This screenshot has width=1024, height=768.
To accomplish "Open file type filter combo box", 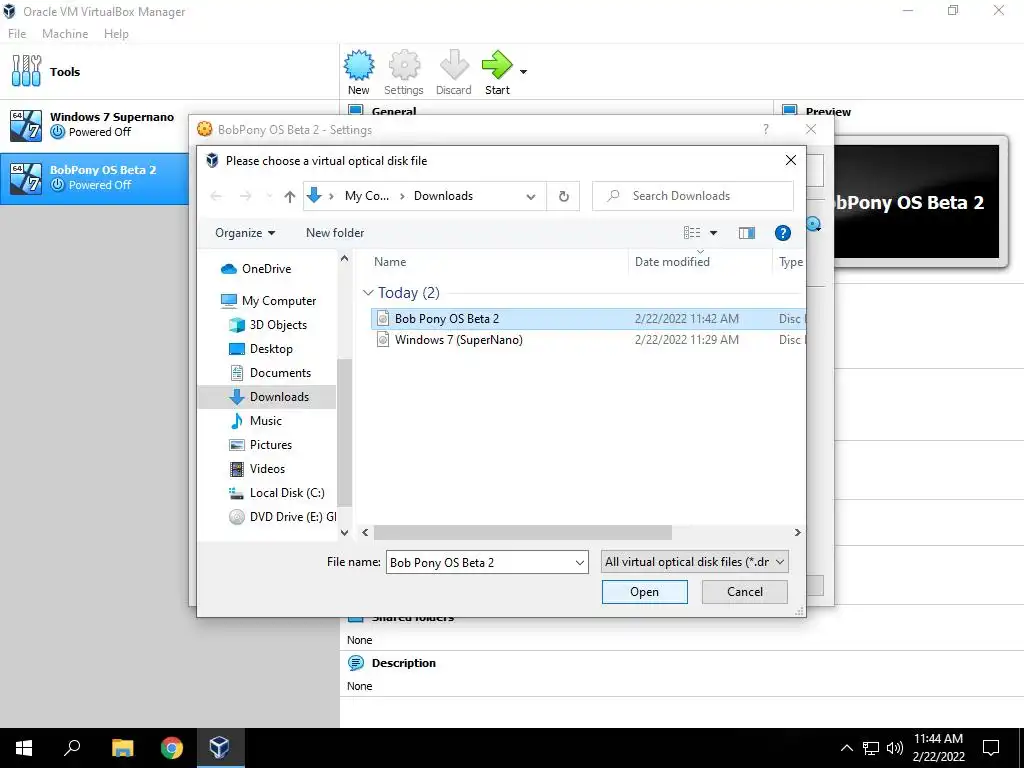I will coord(694,562).
